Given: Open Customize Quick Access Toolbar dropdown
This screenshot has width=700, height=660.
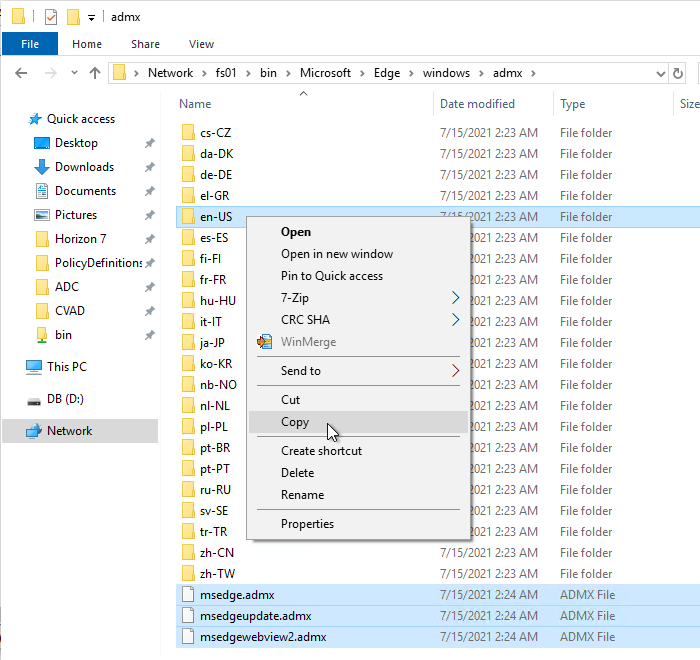Looking at the screenshot, I should (91, 18).
